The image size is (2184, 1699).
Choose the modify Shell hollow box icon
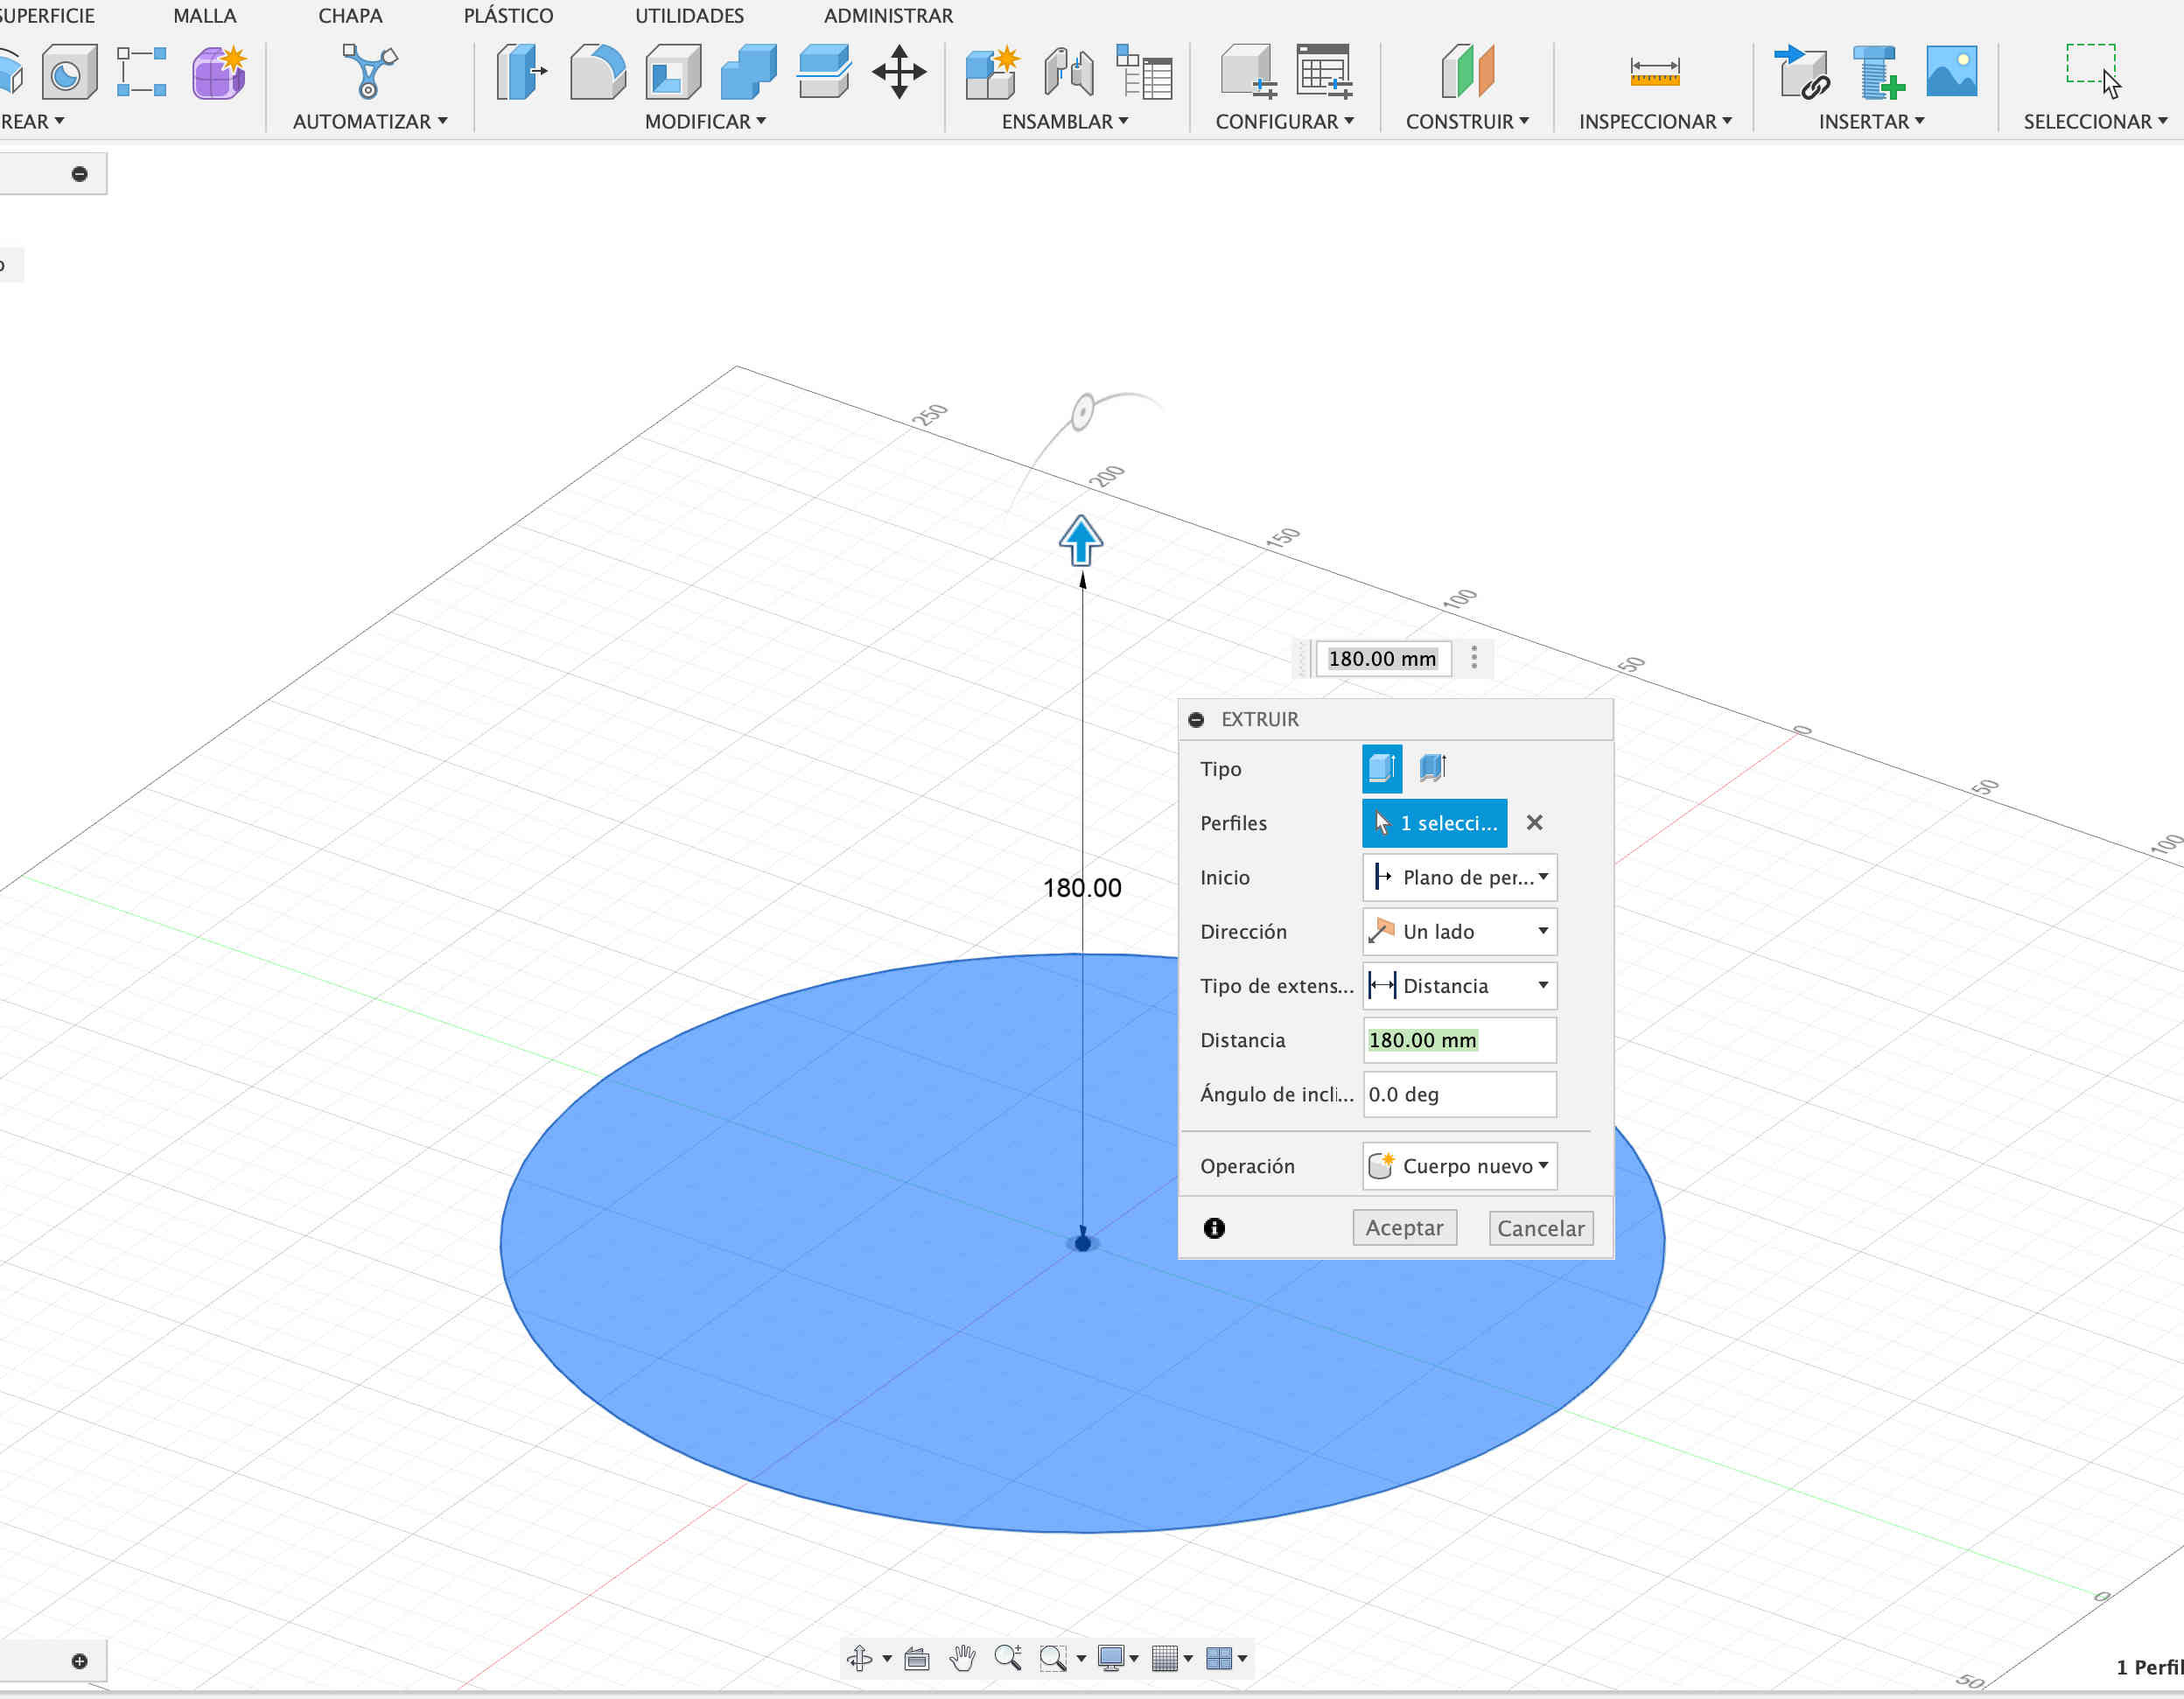pos(673,72)
